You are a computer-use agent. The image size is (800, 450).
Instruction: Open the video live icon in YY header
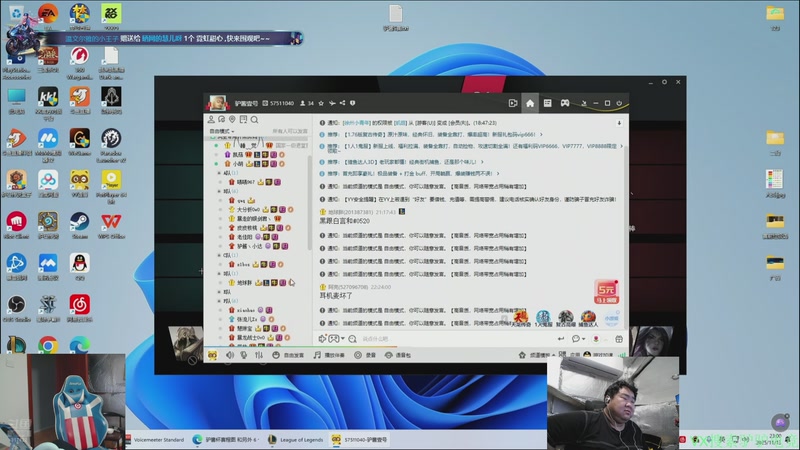point(513,103)
